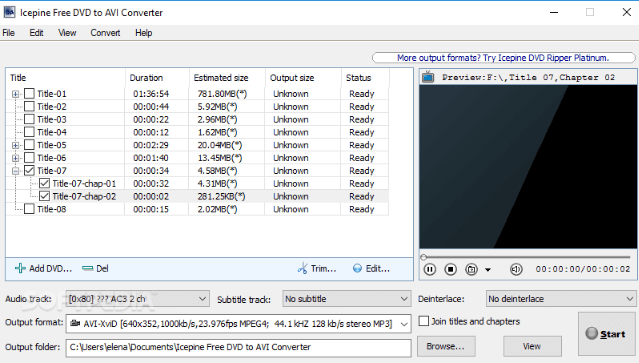Check the Title-02 checkbox
639x363 pixels.
pyautogui.click(x=29, y=106)
